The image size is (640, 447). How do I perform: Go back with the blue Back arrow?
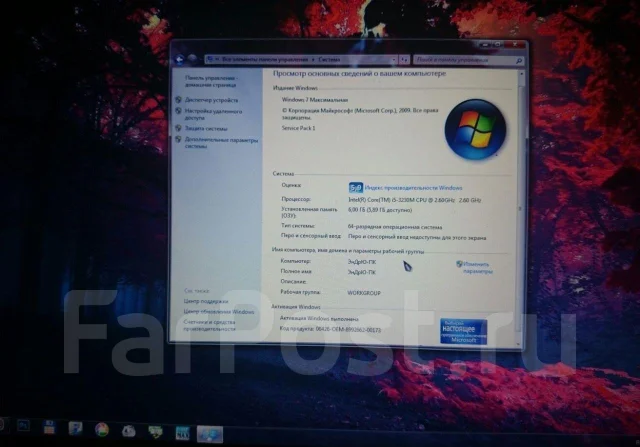[179, 60]
